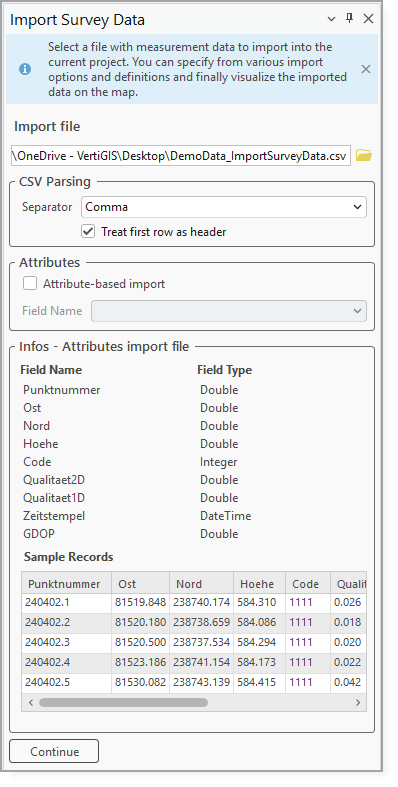Click the horizontal scrollbar thumb in sample records
This screenshot has width=398, height=787.
(x=123, y=702)
